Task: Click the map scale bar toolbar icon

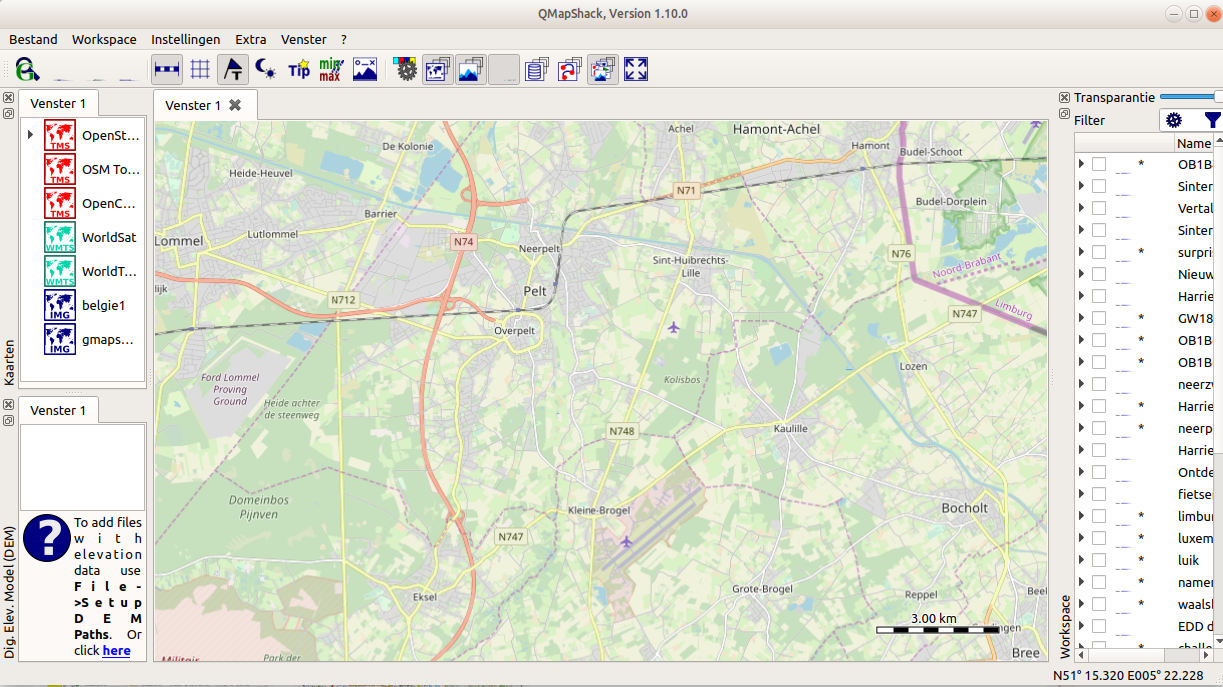Action: (167, 69)
